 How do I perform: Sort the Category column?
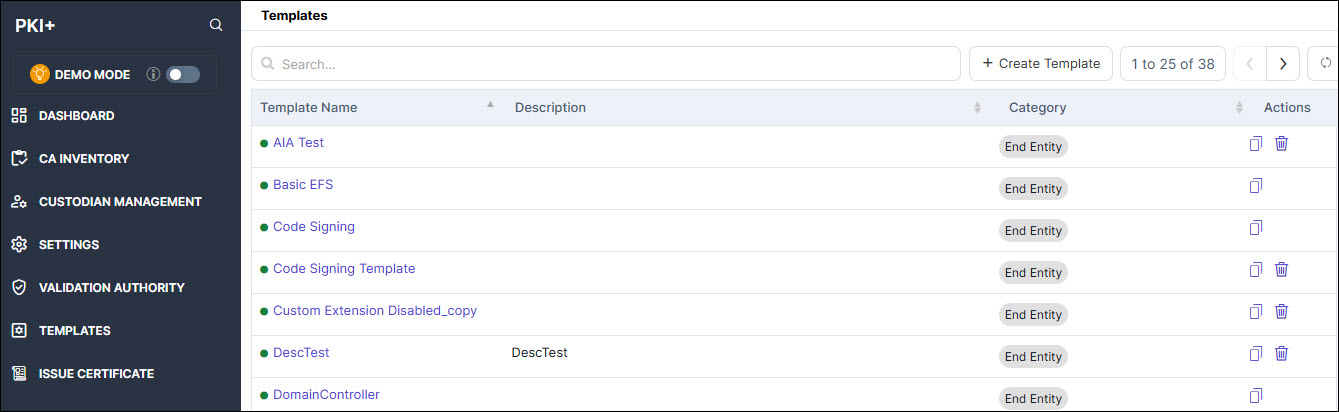click(1239, 108)
